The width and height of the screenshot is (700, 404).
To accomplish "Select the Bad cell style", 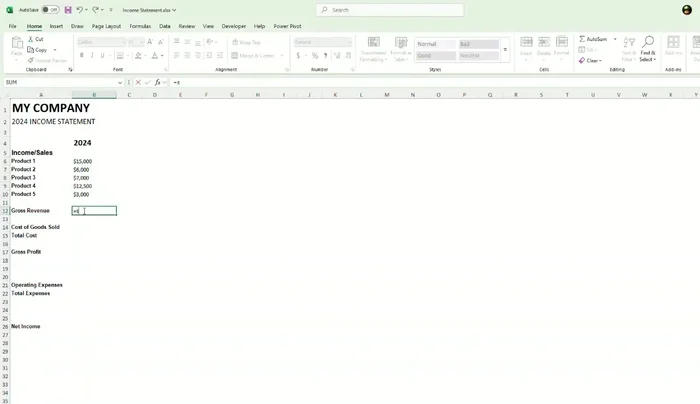I will (x=479, y=44).
